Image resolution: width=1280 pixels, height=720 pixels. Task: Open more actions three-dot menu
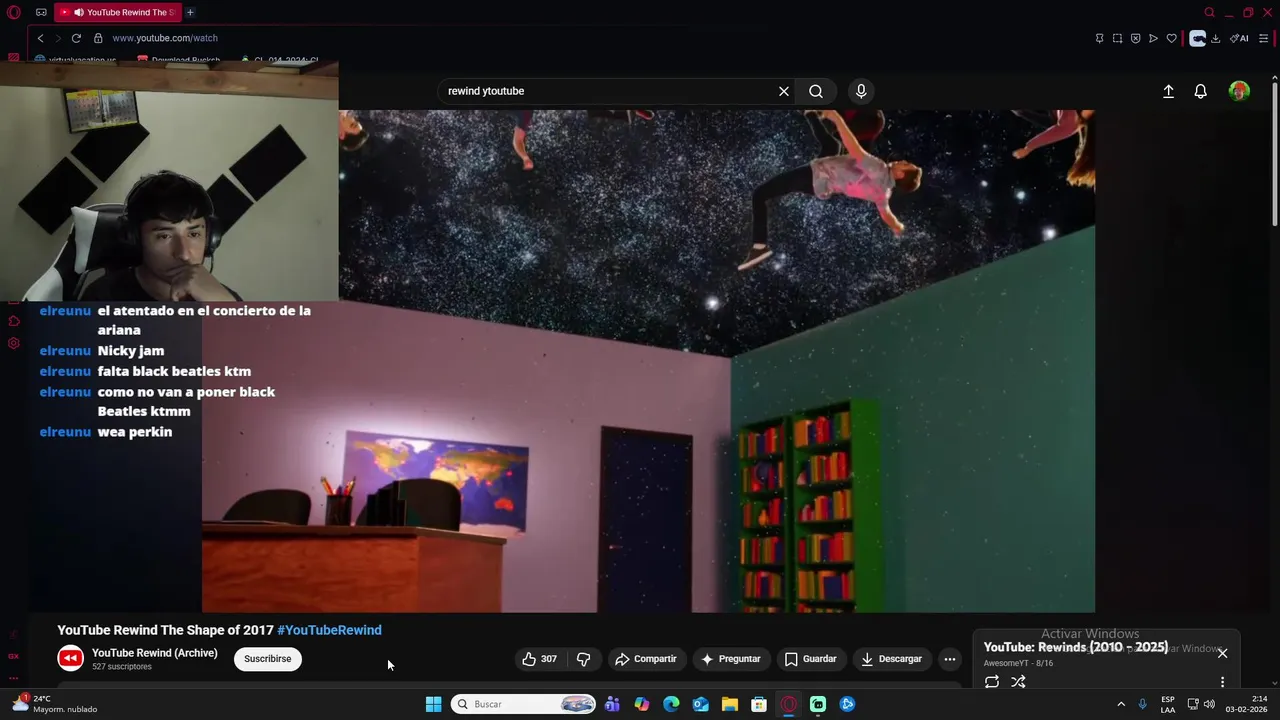click(950, 659)
